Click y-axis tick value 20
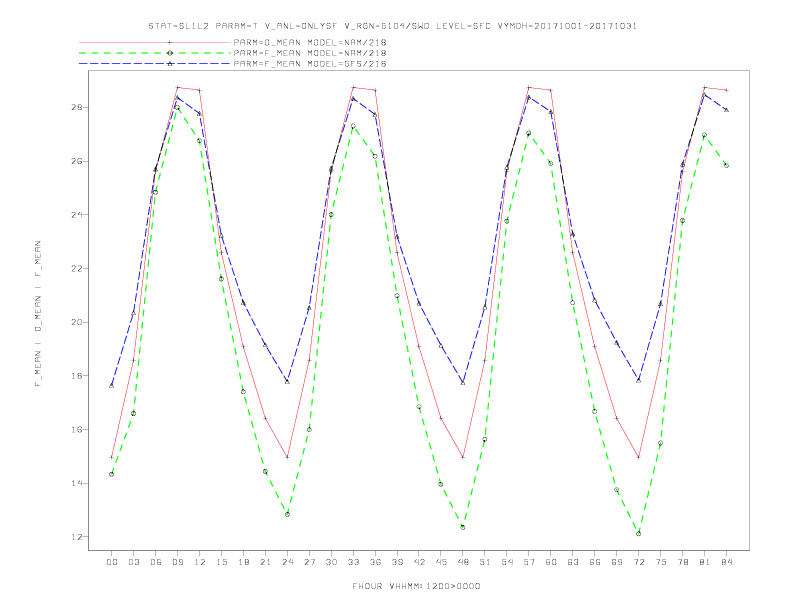Image resolution: width=792 pixels, height=612 pixels. [76, 322]
